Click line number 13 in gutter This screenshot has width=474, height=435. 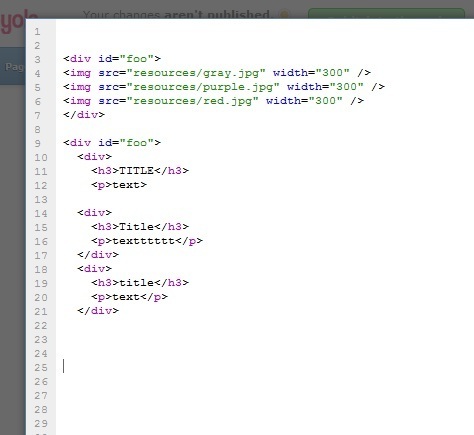click(41, 200)
